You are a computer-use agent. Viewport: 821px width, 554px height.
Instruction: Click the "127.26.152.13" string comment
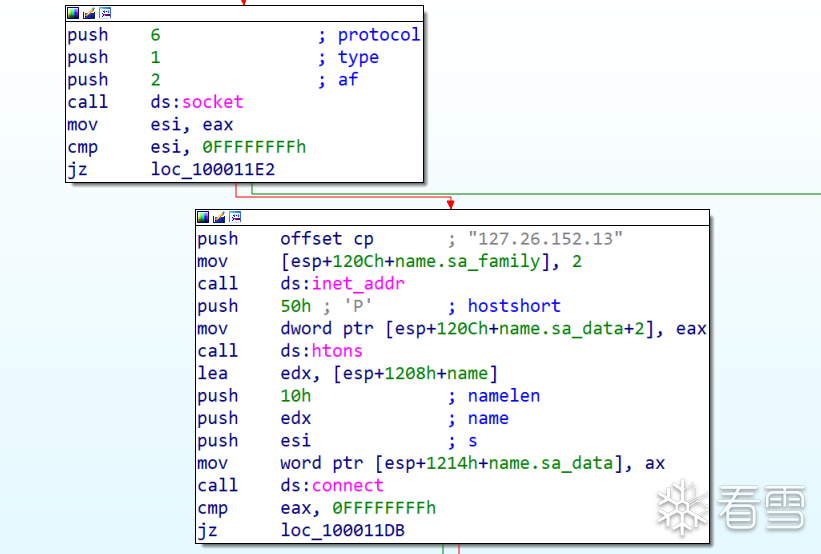coord(545,239)
